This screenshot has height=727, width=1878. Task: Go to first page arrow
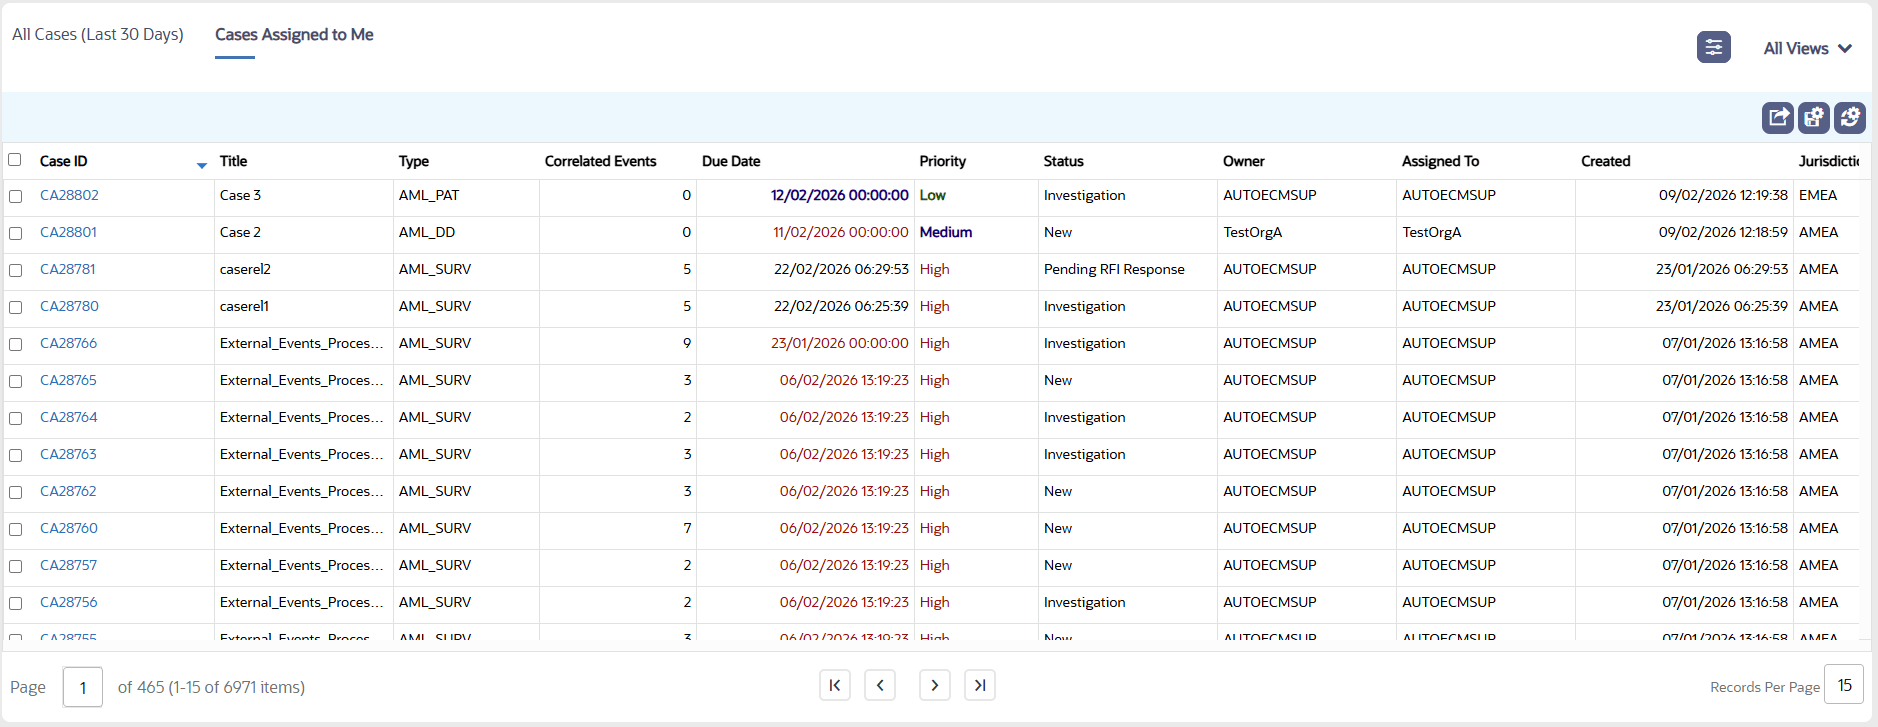(x=835, y=685)
